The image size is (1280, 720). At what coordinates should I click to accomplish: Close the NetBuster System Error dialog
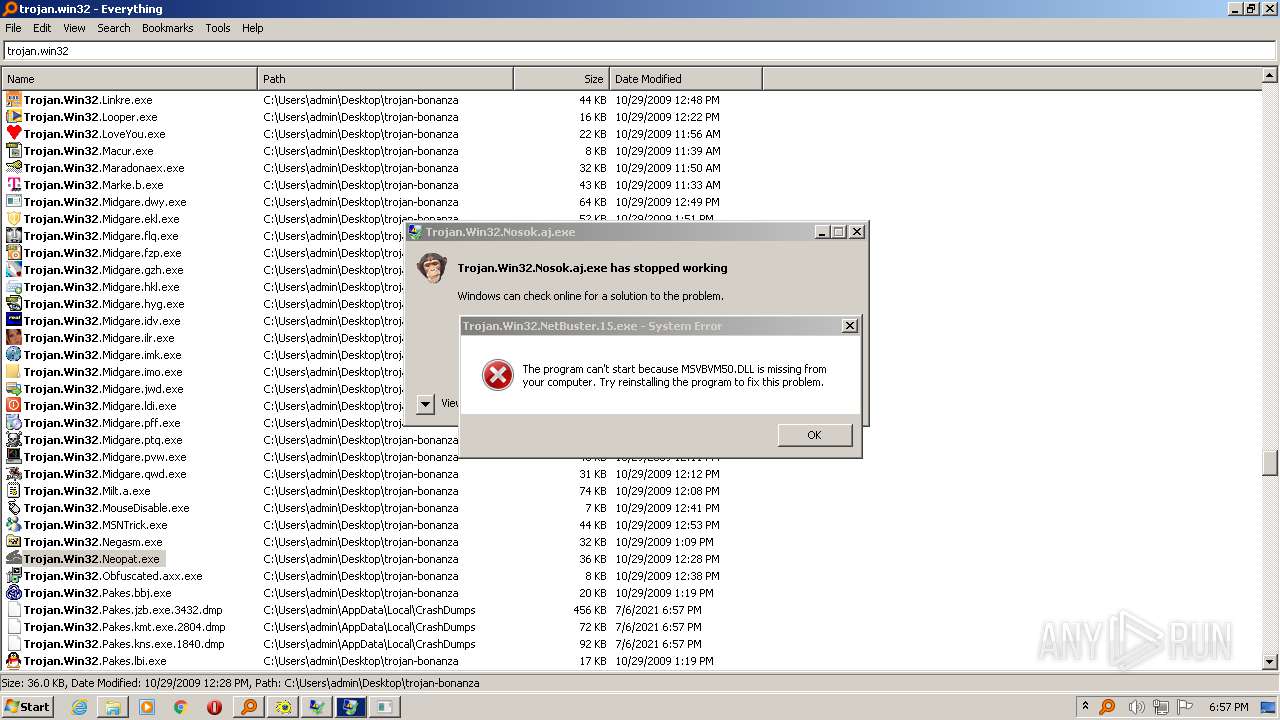850,326
